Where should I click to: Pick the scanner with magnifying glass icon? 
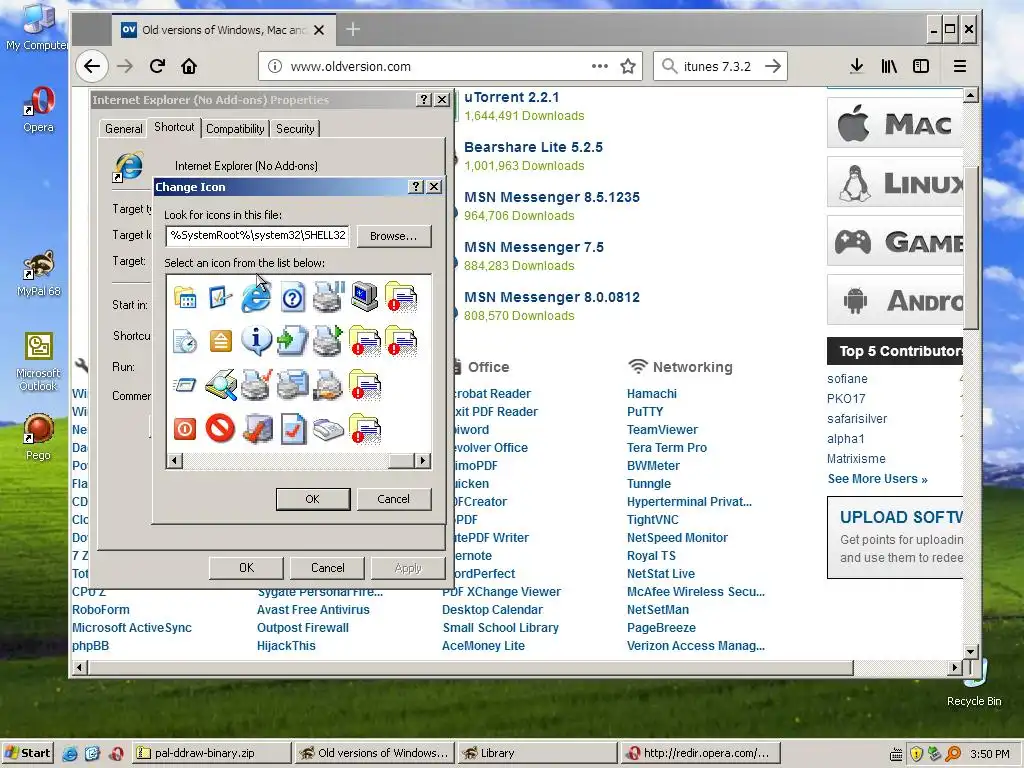click(x=221, y=385)
